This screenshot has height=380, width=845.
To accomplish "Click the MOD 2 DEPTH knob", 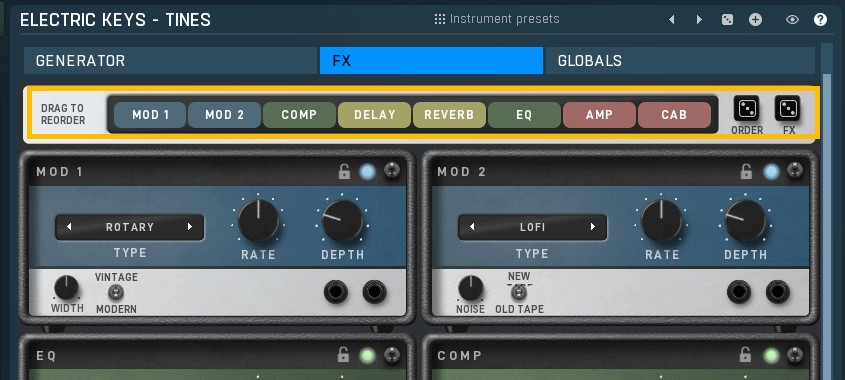I will 746,220.
